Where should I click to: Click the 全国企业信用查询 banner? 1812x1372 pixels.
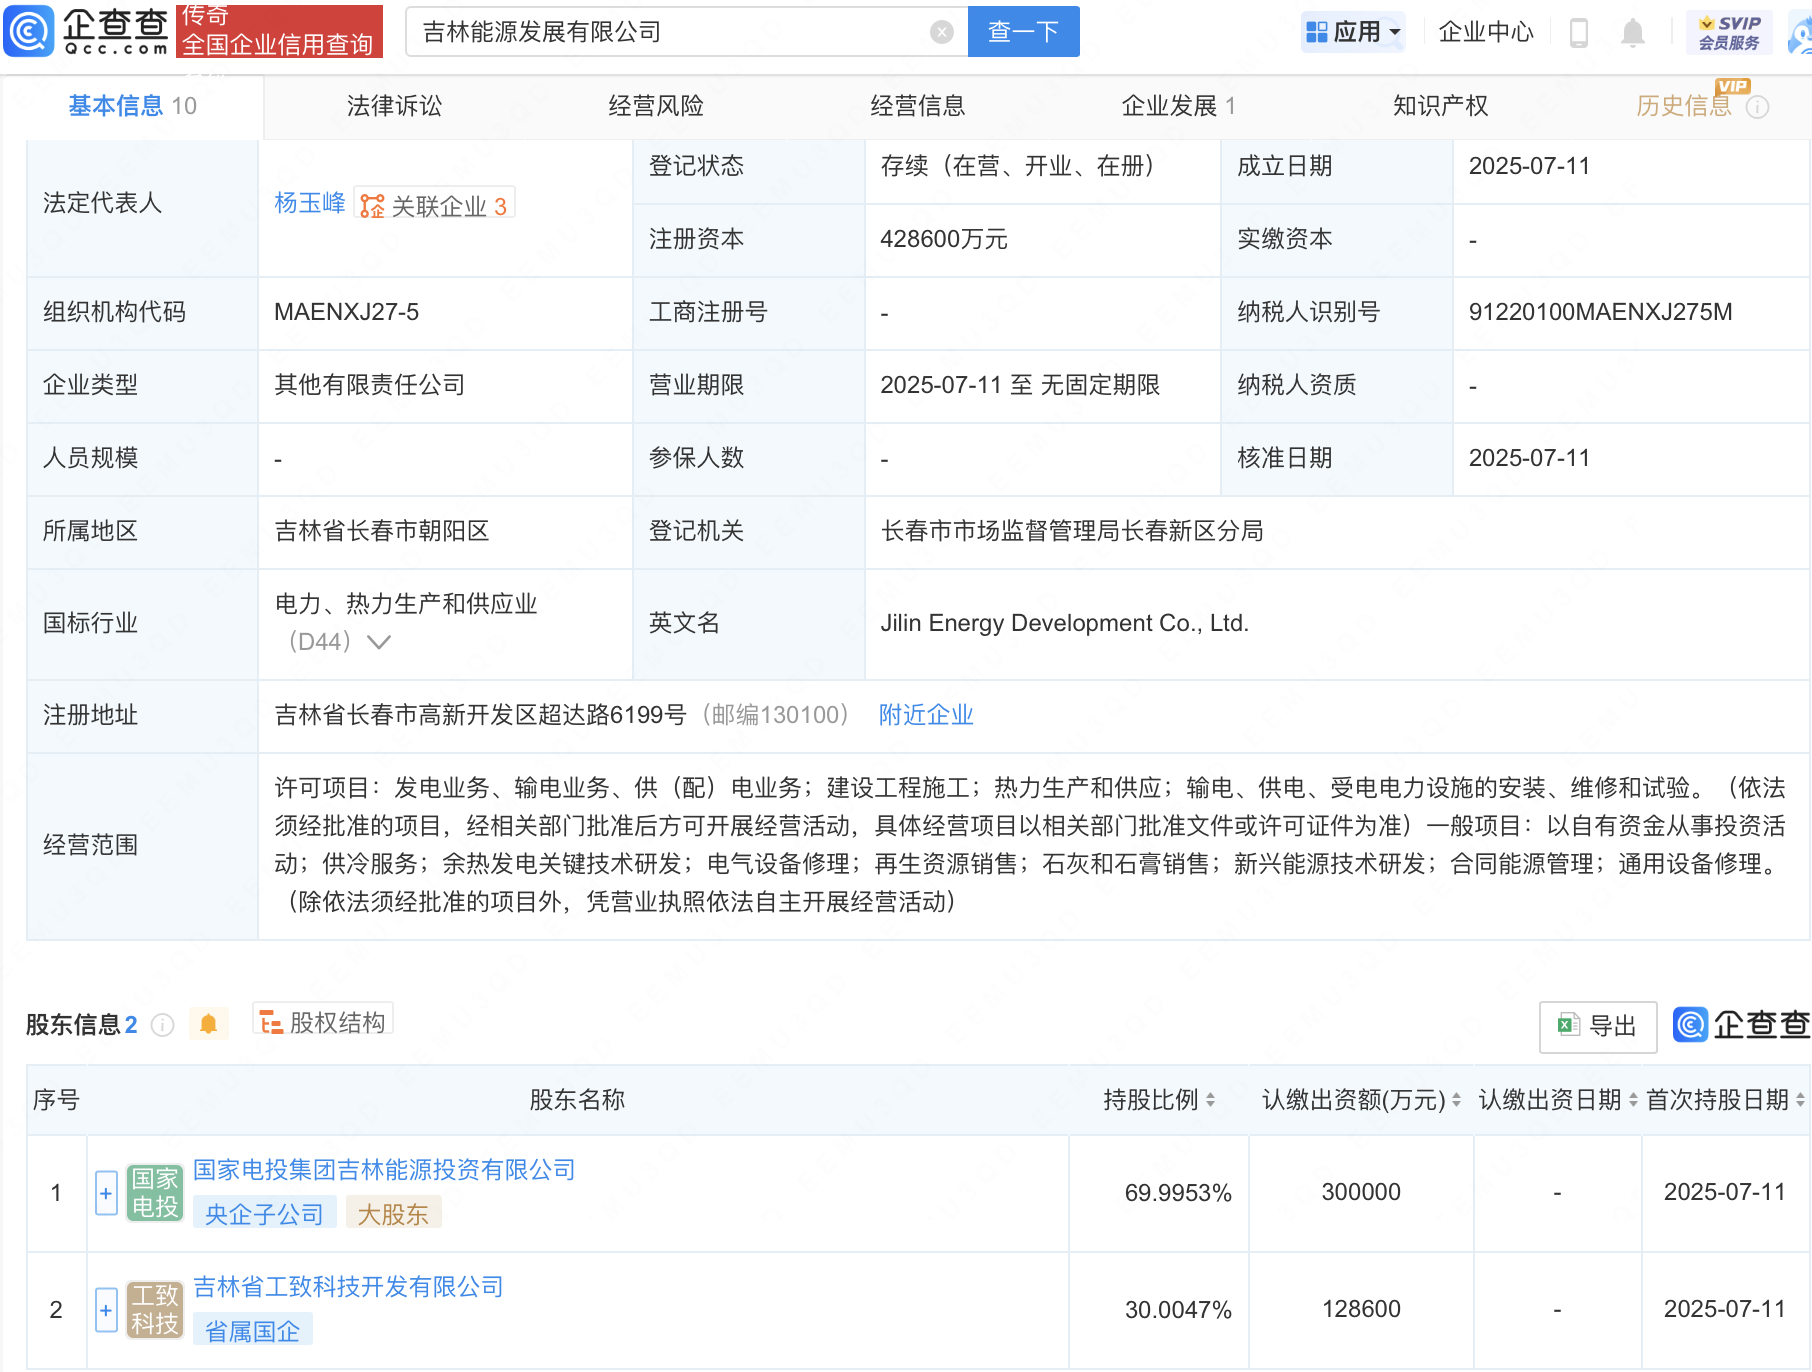click(x=279, y=31)
